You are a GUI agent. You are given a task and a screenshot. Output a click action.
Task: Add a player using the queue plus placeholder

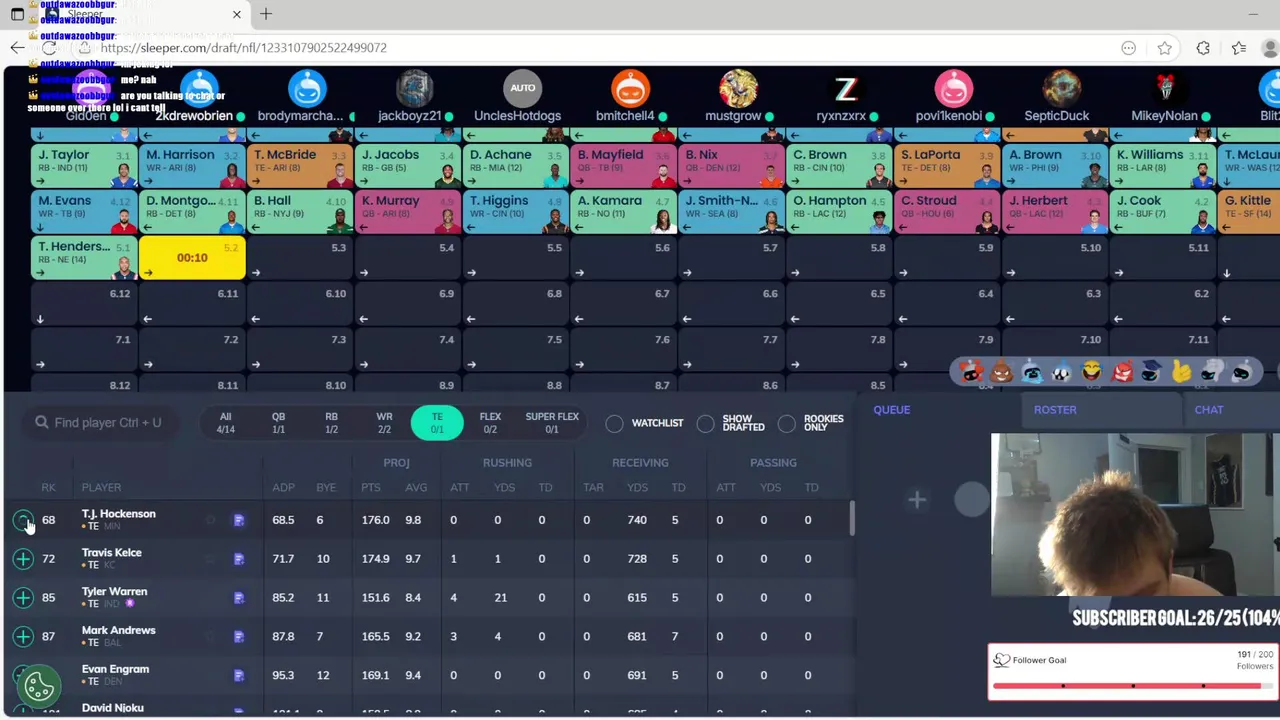(917, 500)
